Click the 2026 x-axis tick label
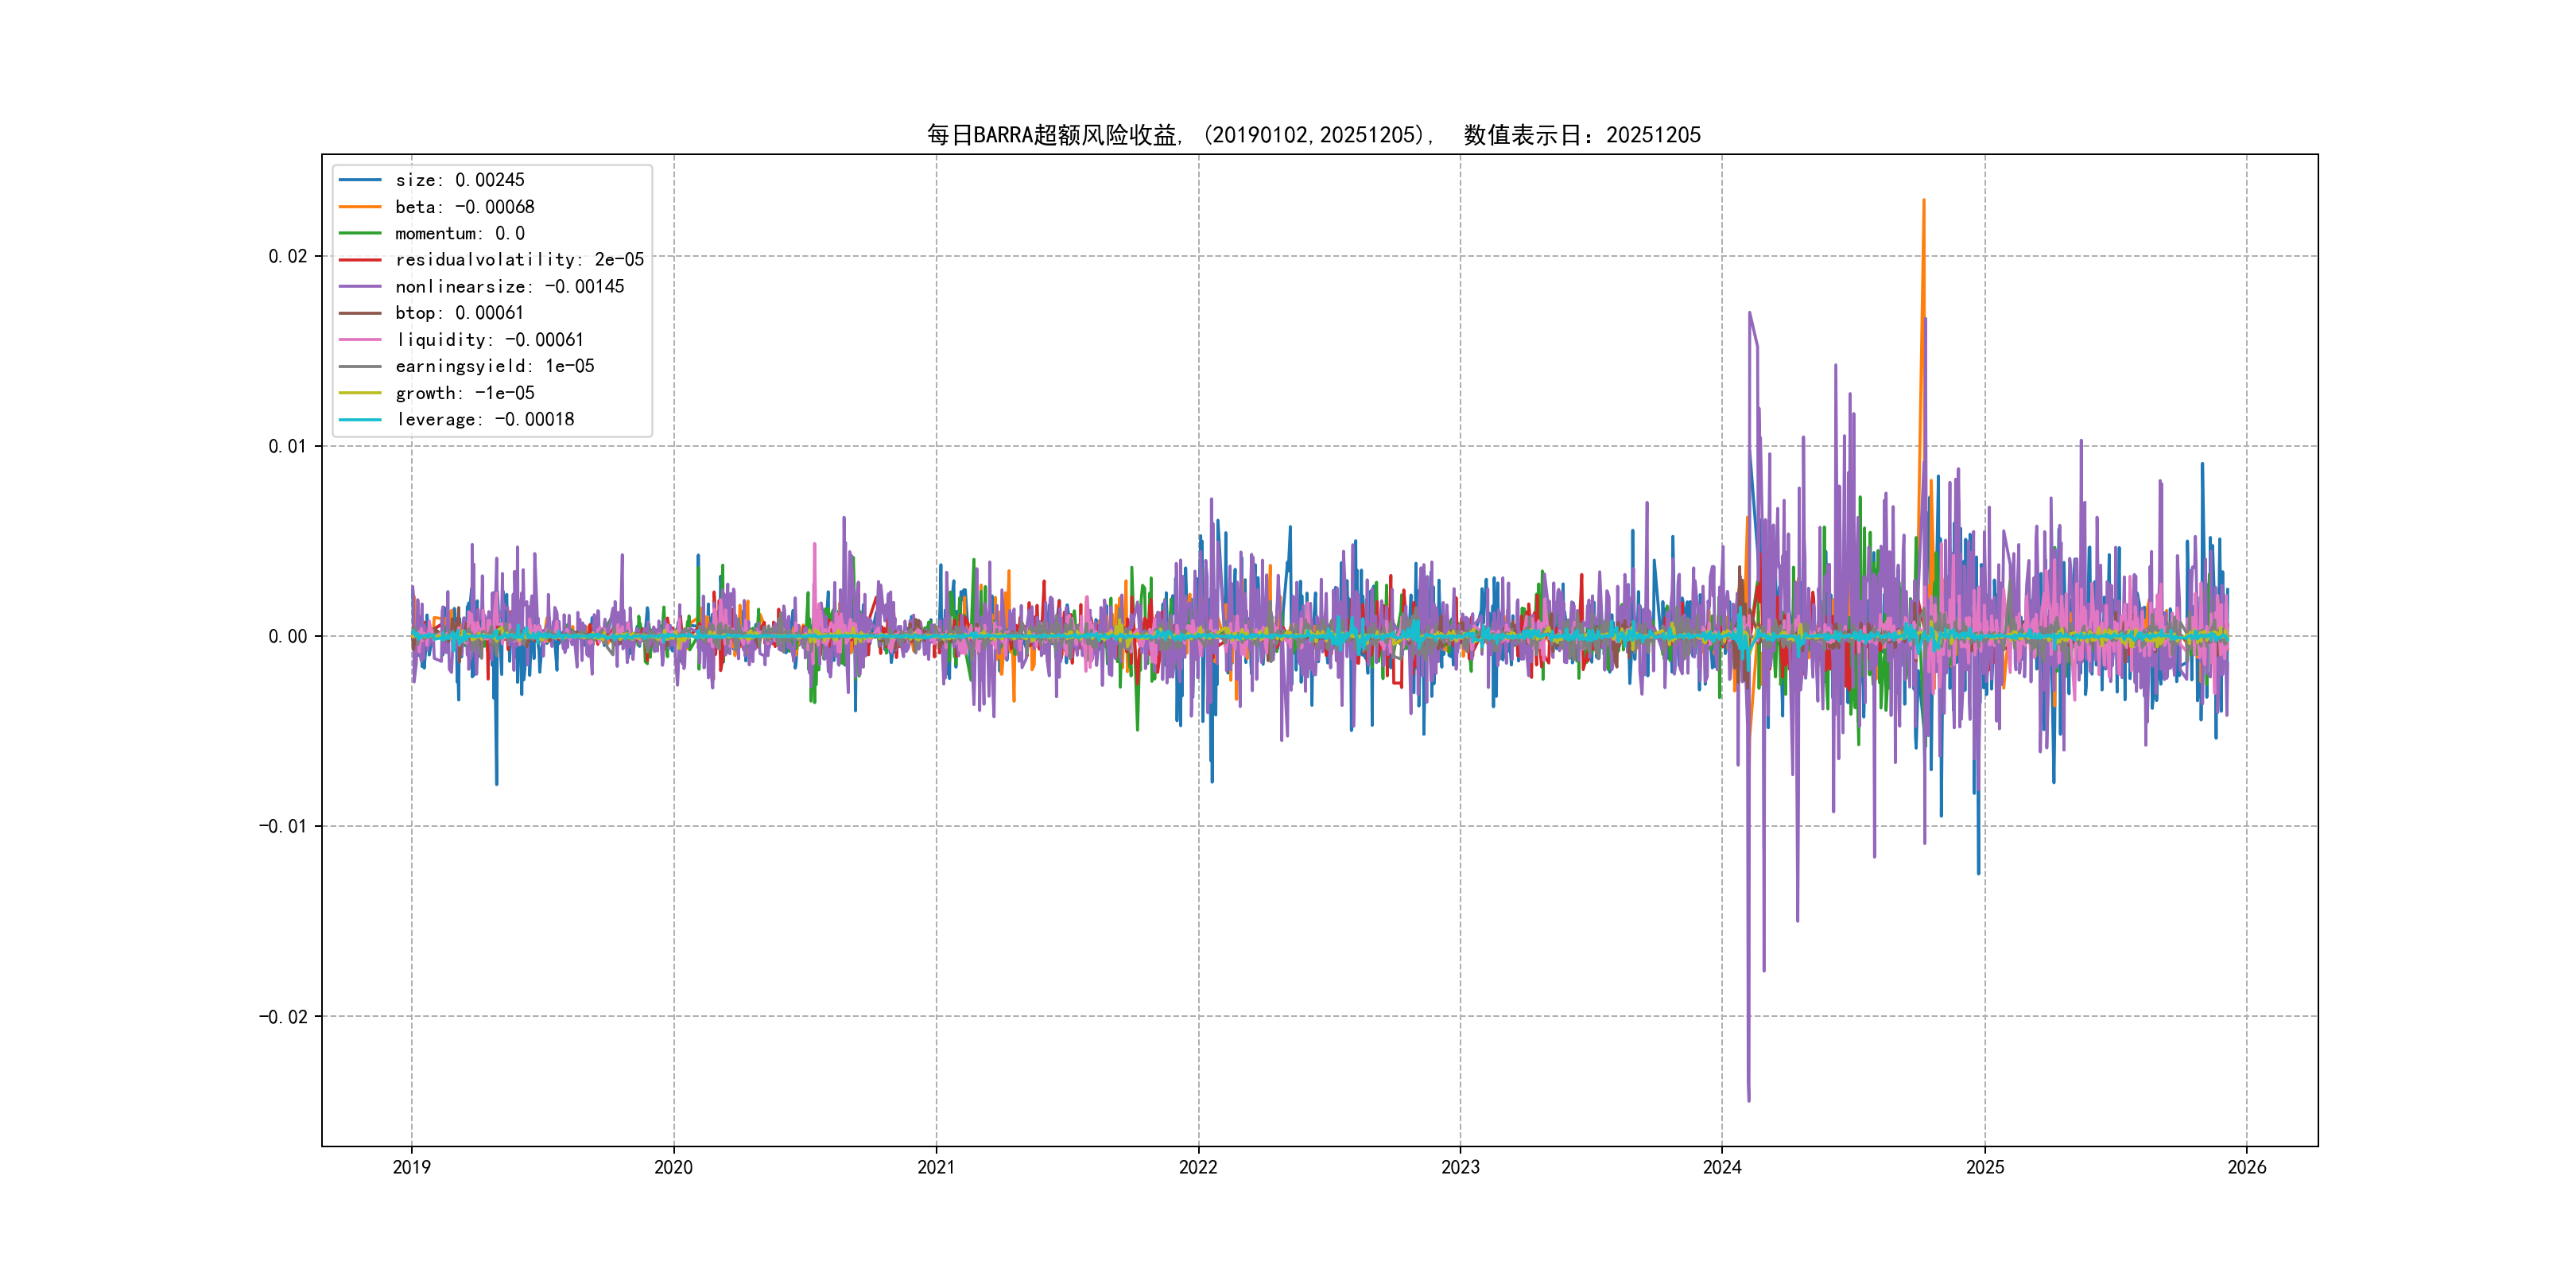 pos(2247,1167)
